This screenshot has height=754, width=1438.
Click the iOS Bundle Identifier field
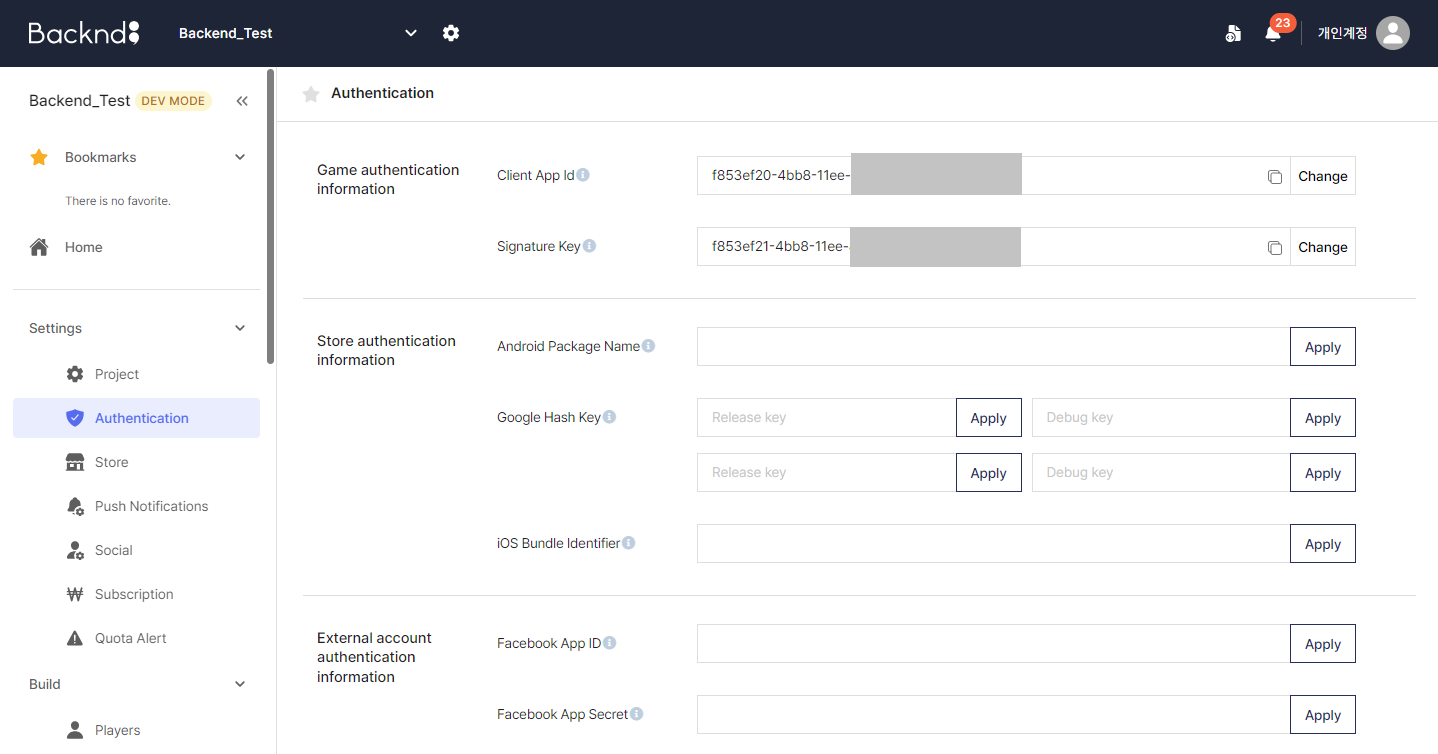pos(994,544)
